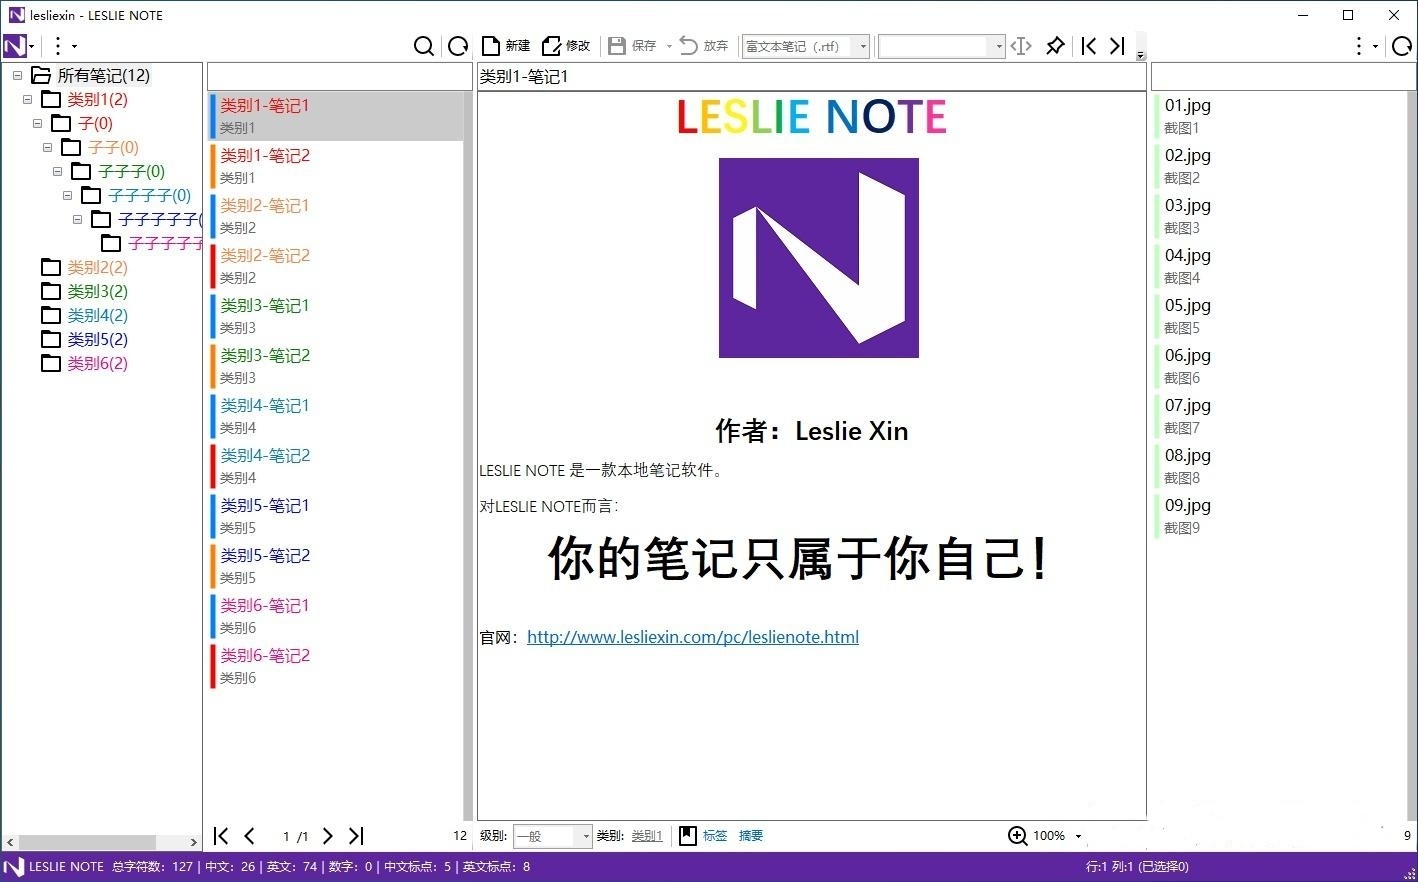Screen dimensions: 1418x882
Task: Go to first page of note list
Action: [221, 836]
